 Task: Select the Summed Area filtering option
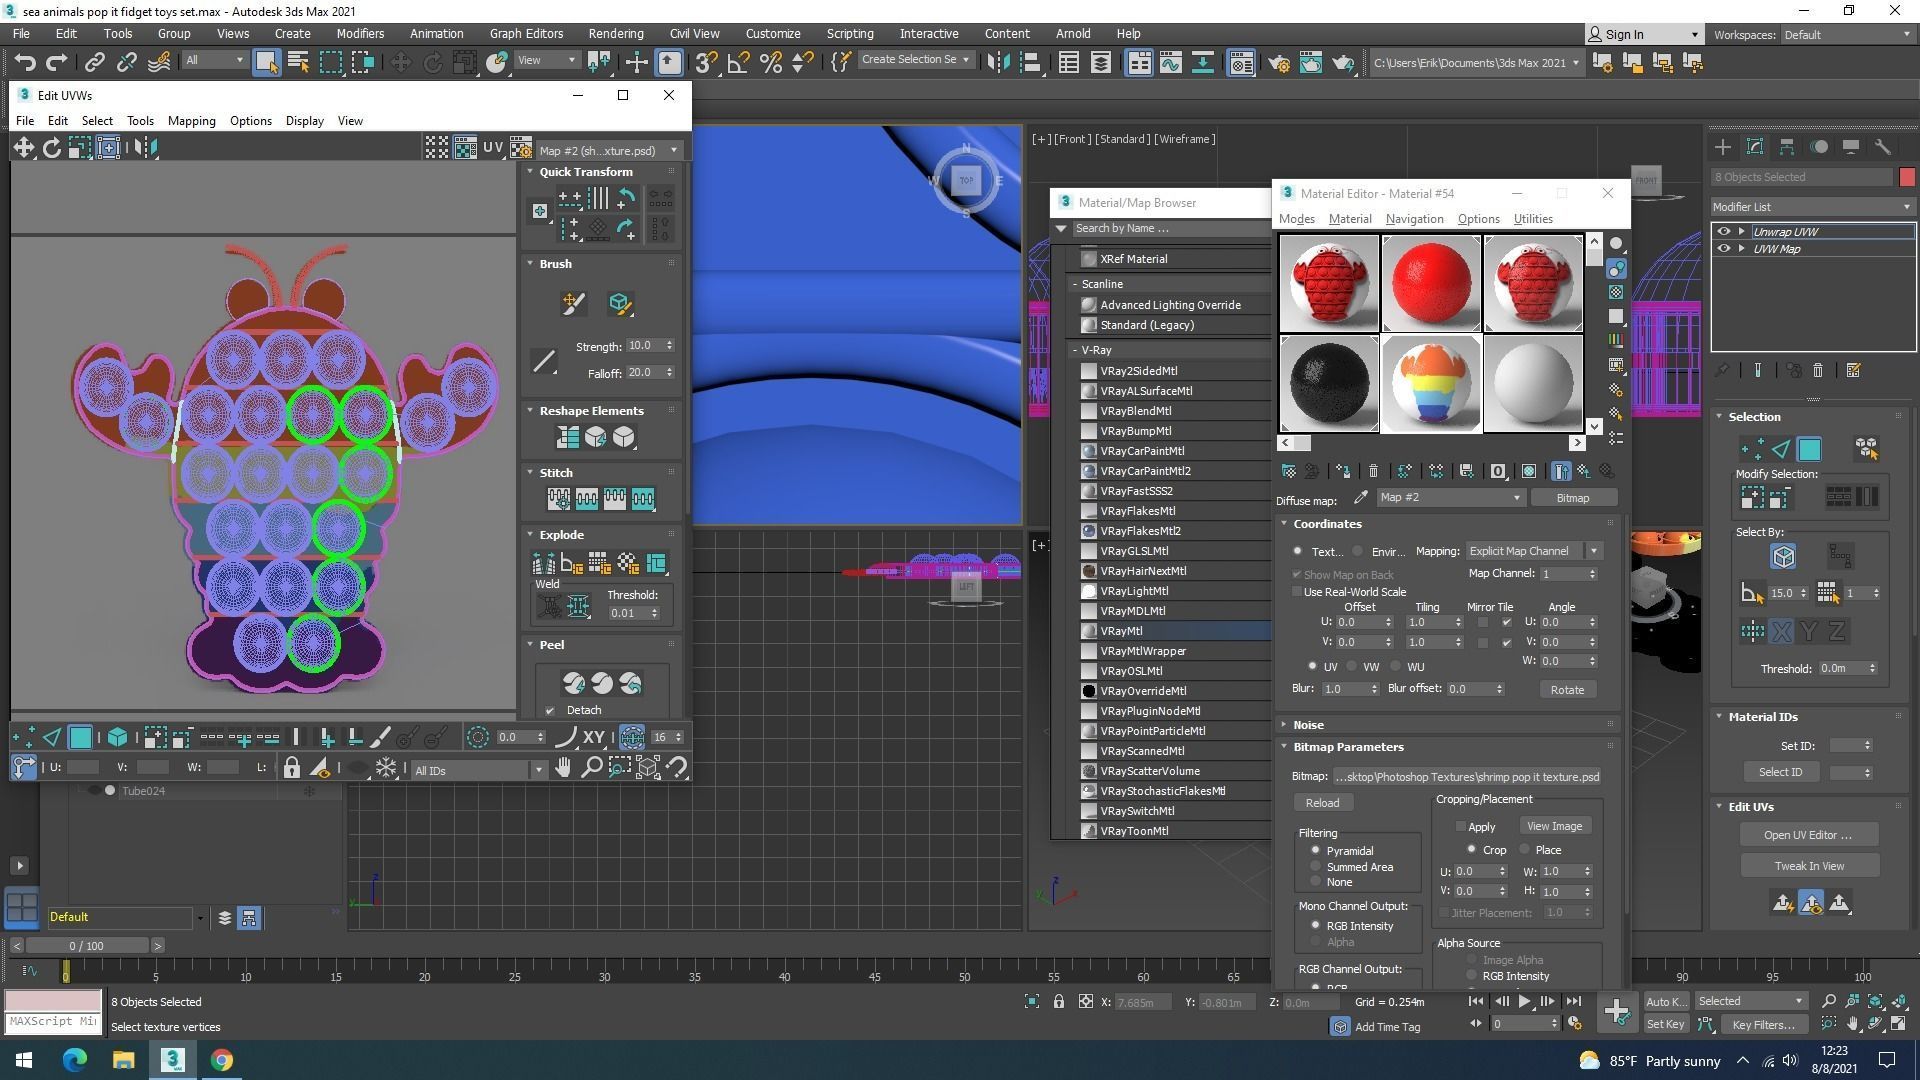1315,867
